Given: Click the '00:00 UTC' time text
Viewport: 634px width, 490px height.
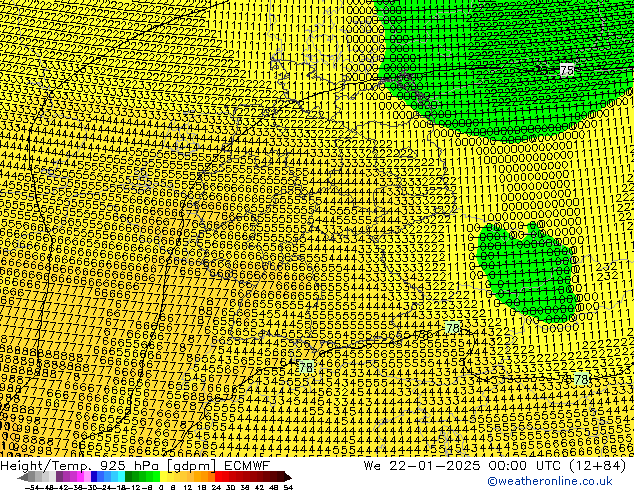Looking at the screenshot, I should 524,466.
